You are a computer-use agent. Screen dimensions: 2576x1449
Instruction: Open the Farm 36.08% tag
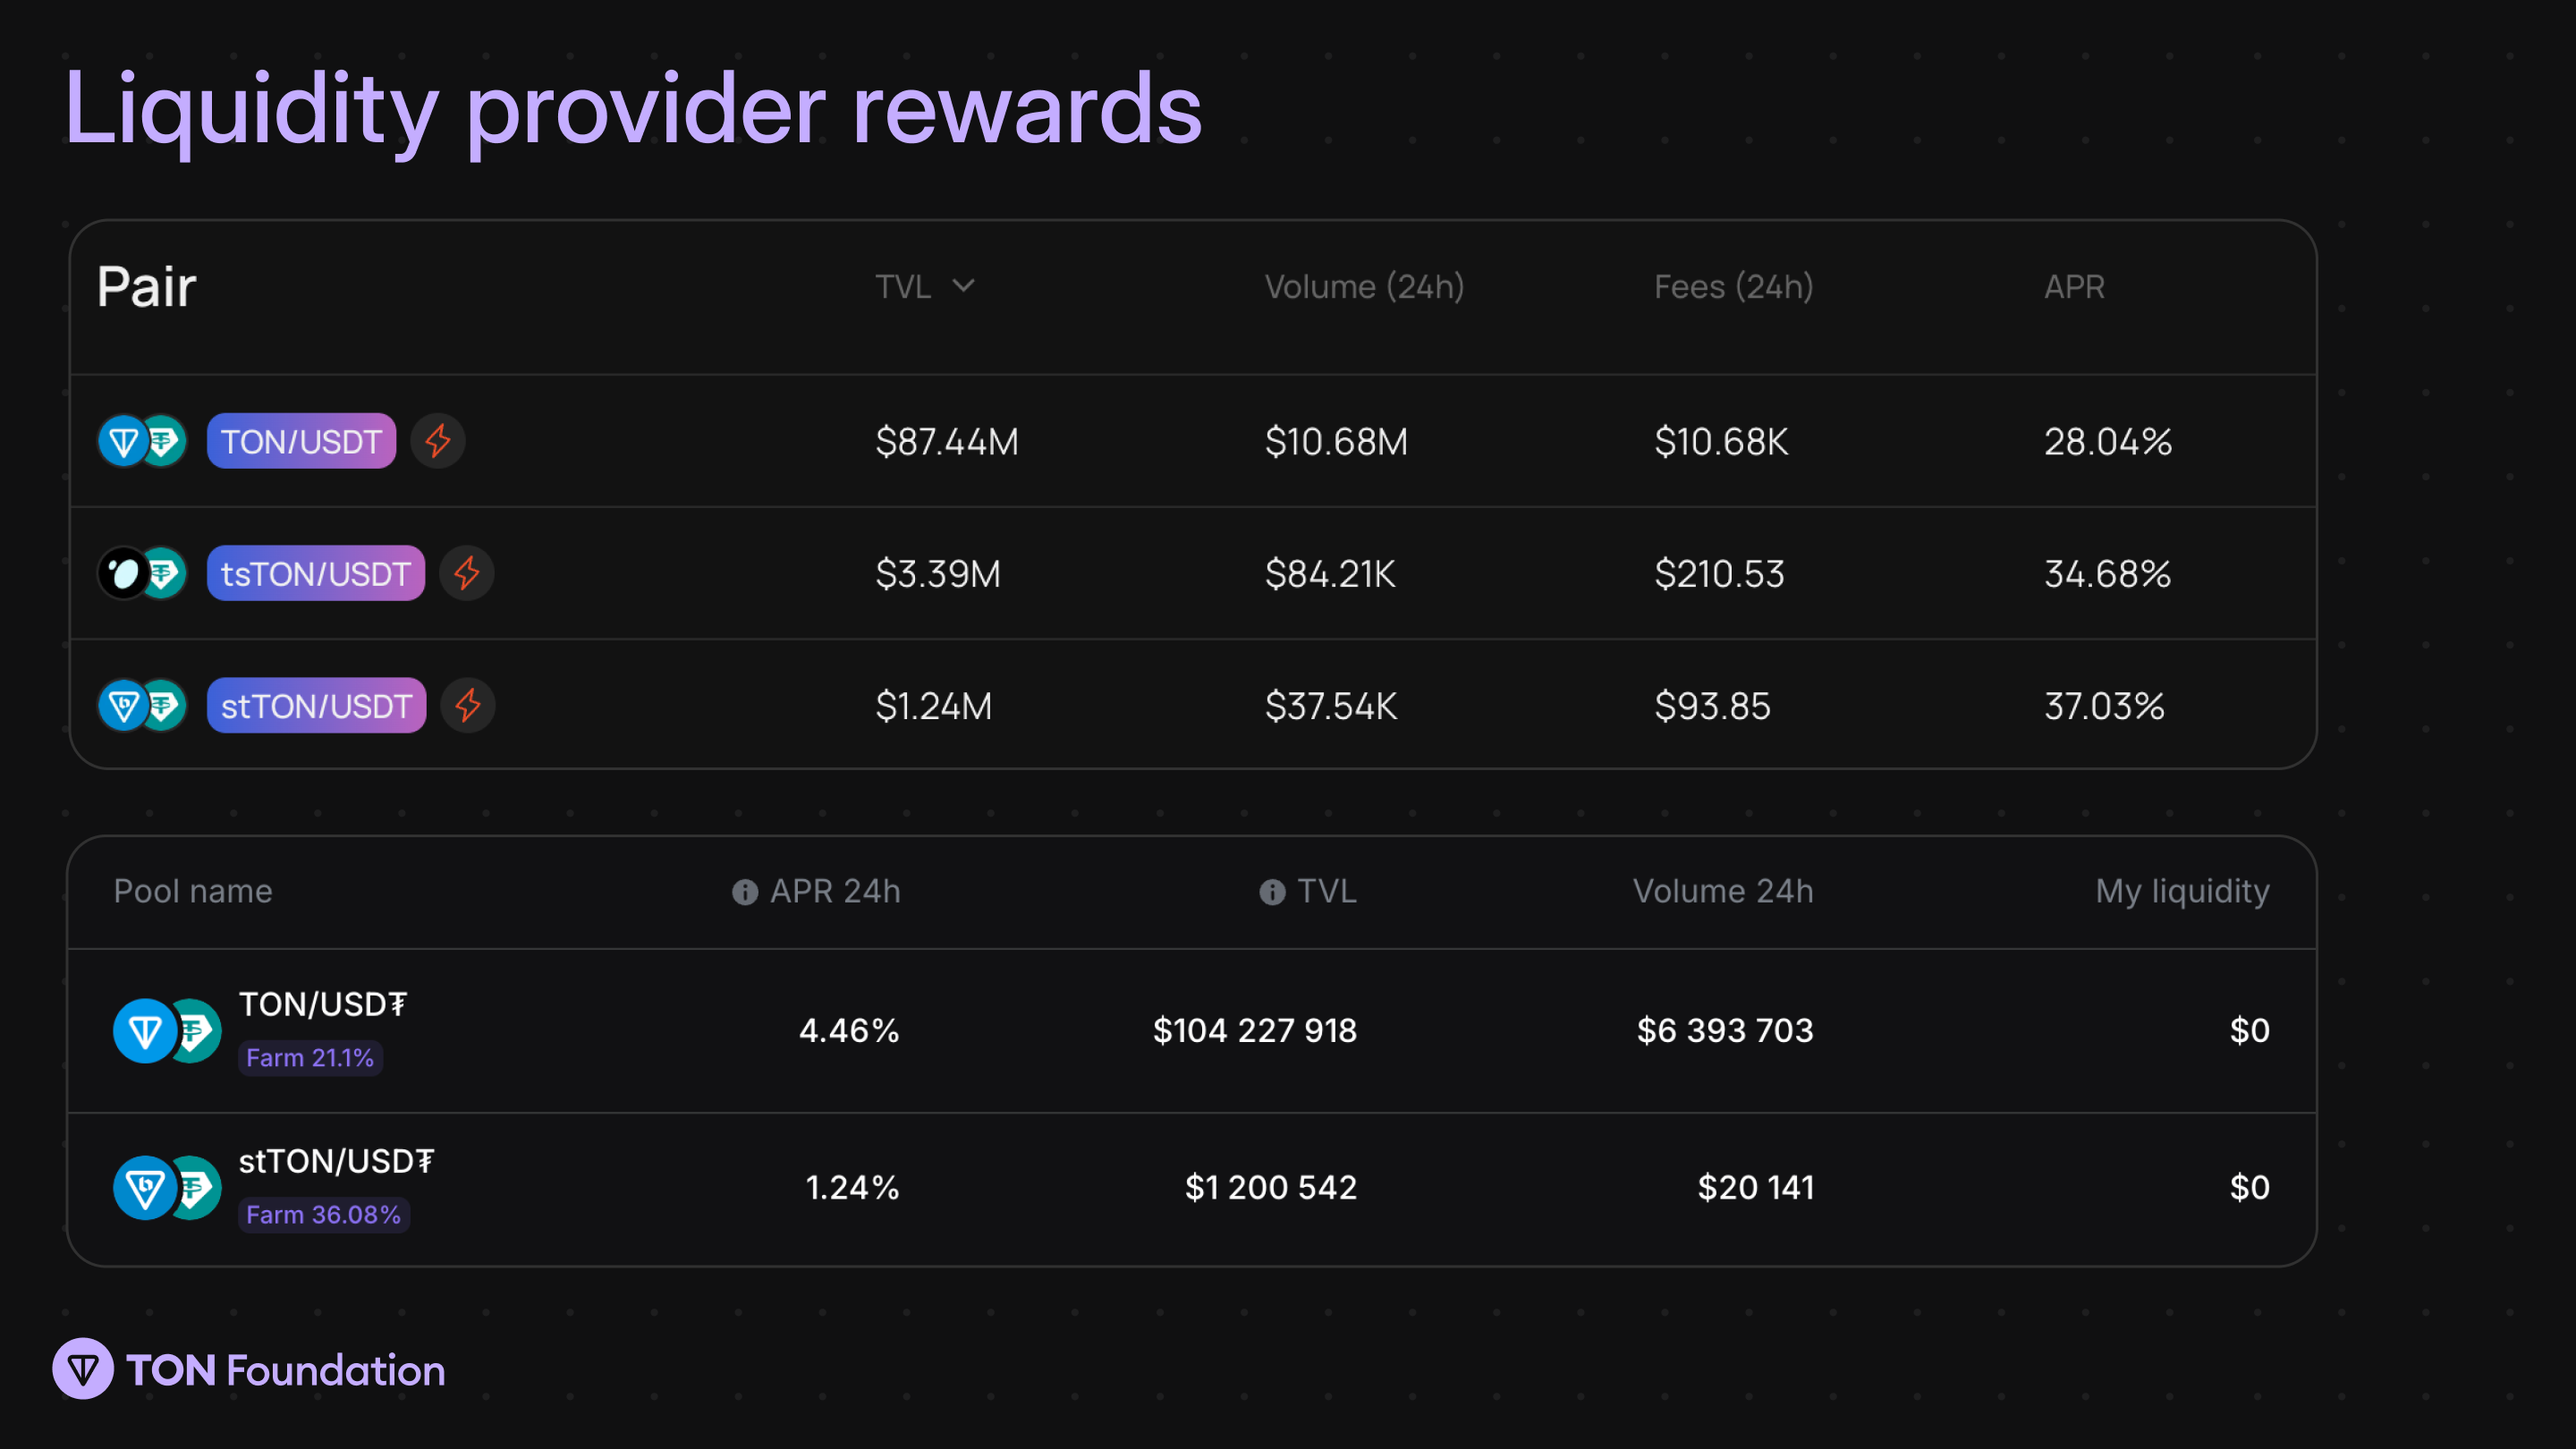point(324,1215)
